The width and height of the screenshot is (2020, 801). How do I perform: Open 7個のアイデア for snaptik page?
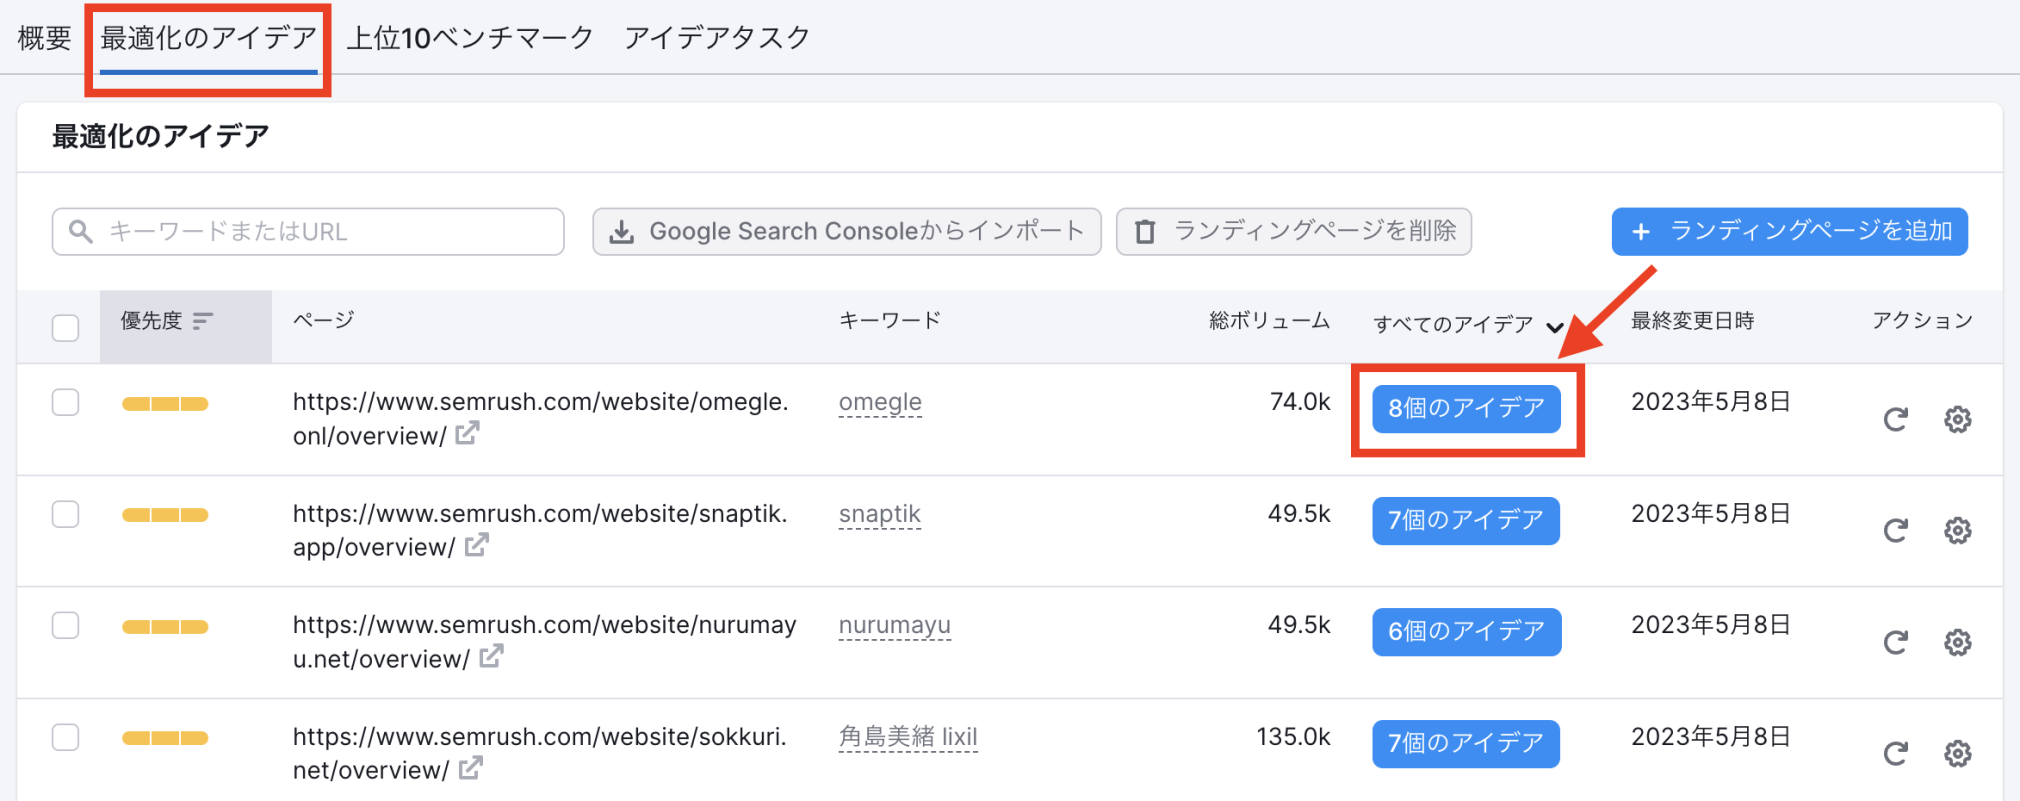[1466, 521]
